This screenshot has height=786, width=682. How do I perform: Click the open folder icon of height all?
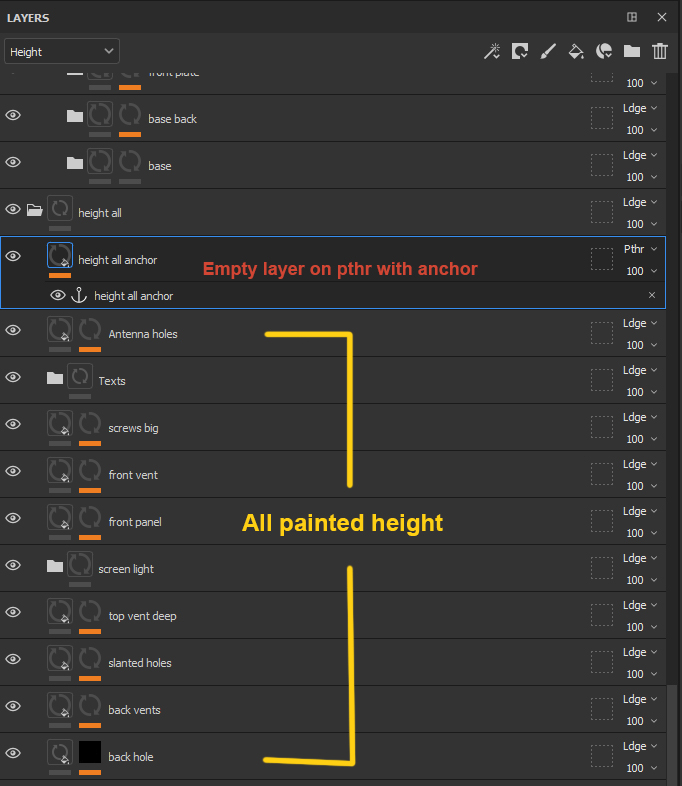(x=34, y=210)
